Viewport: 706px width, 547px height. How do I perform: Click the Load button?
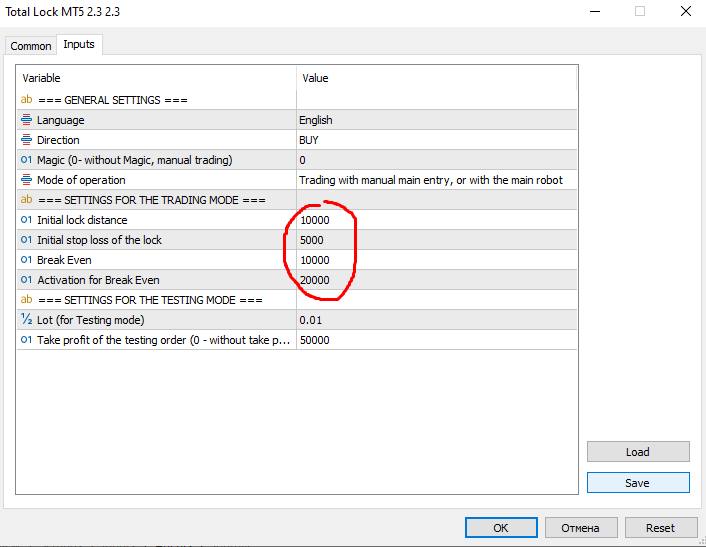(x=638, y=452)
